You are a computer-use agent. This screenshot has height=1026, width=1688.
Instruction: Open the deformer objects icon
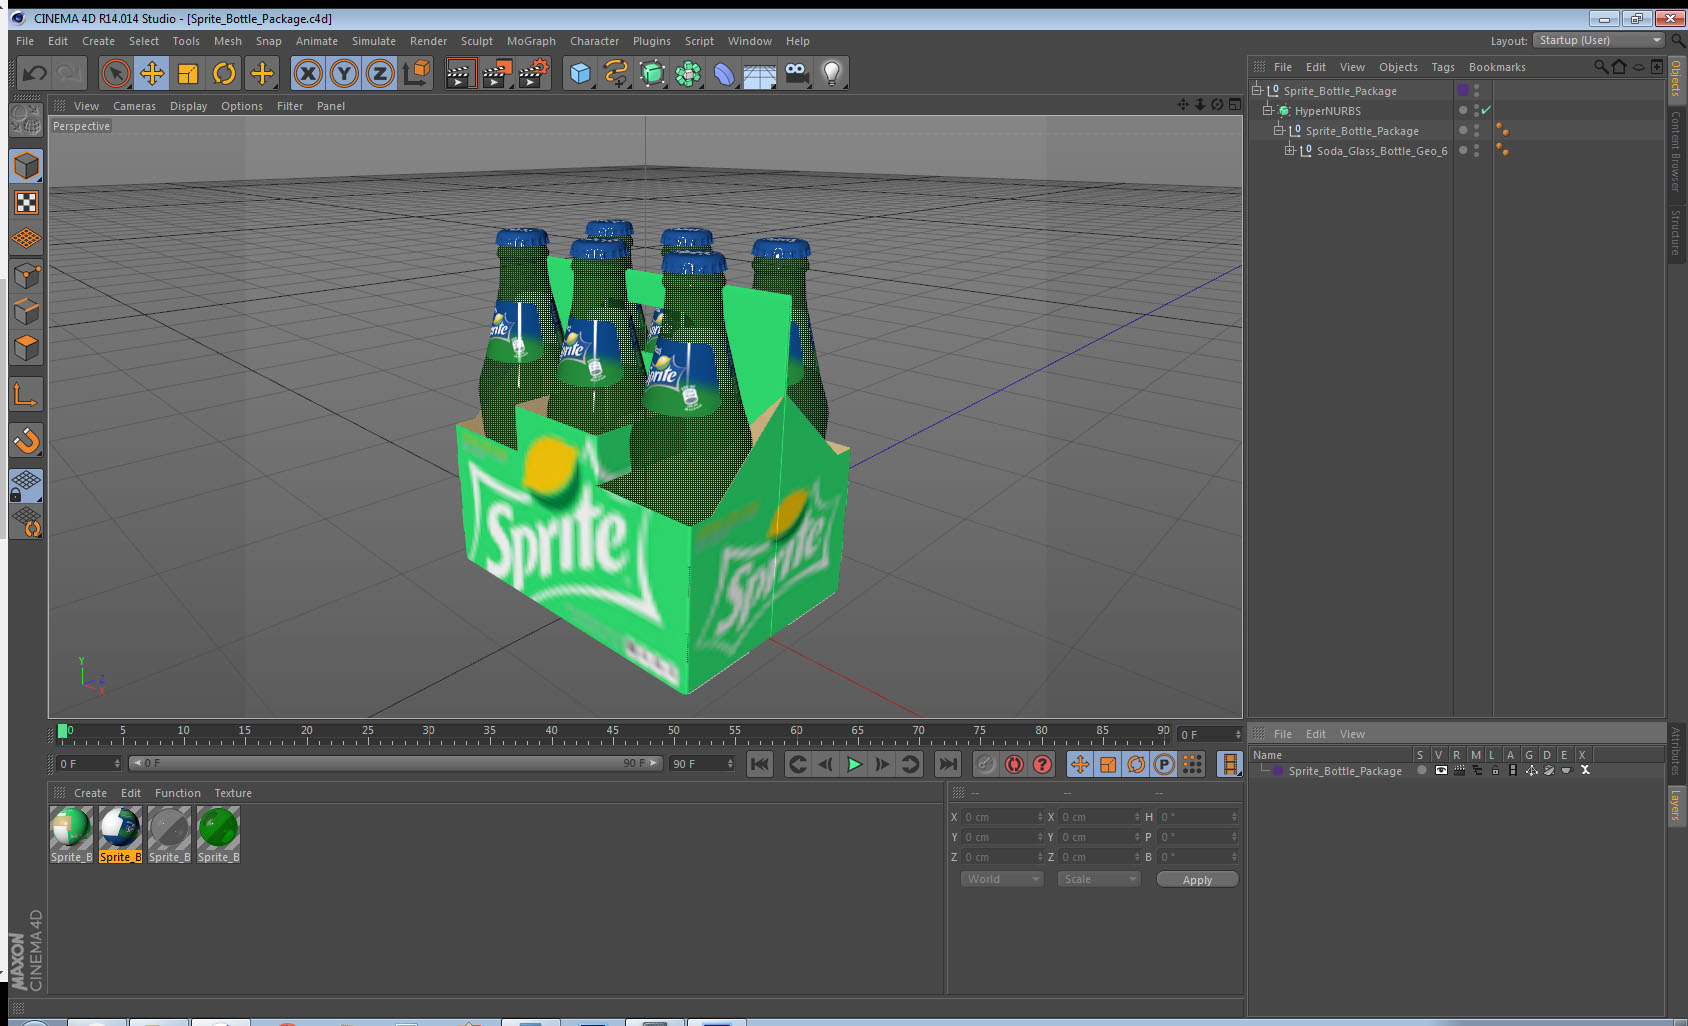(724, 73)
